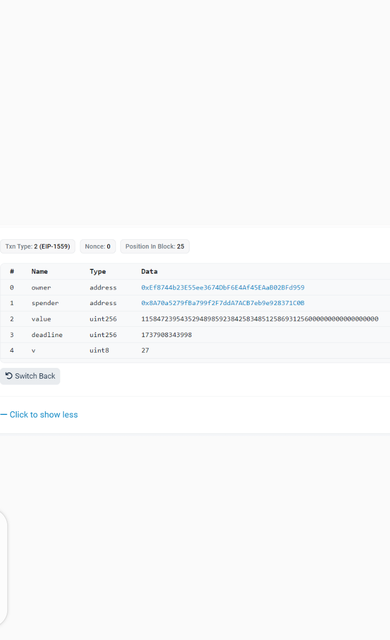
Task: Click row index 4 in the table
Action: pos(12,350)
